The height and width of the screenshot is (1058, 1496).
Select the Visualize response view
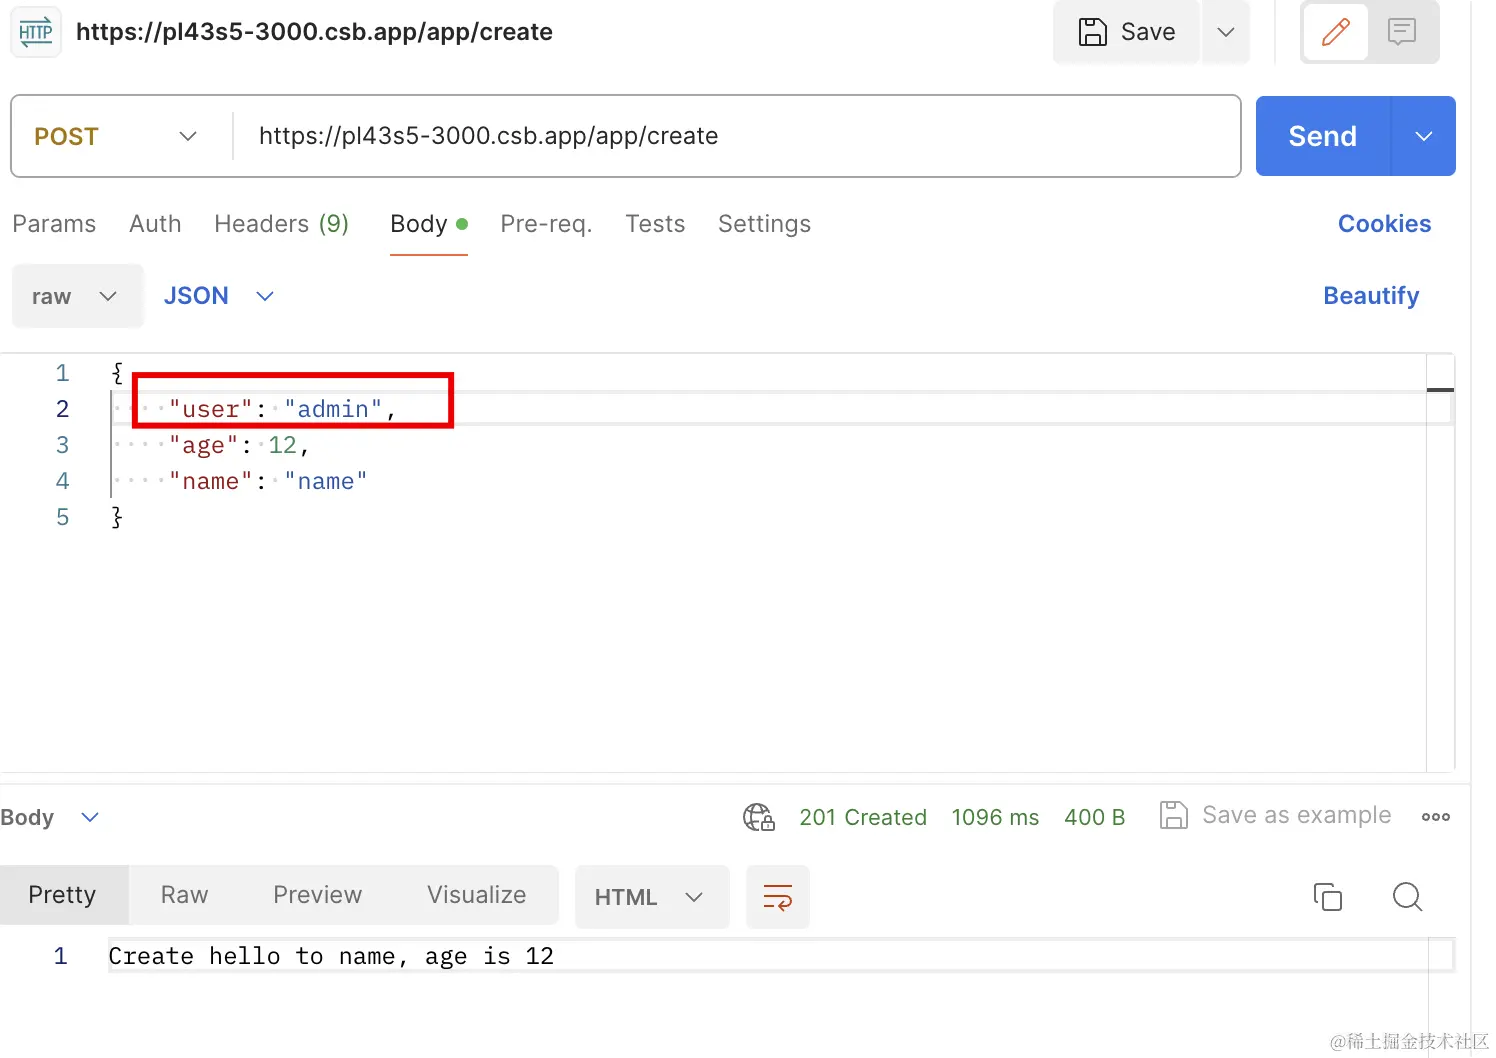tap(477, 895)
